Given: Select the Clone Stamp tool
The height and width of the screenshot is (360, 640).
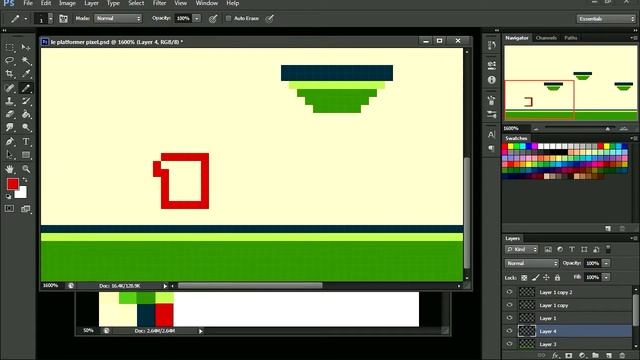Looking at the screenshot, I should pos(10,101).
